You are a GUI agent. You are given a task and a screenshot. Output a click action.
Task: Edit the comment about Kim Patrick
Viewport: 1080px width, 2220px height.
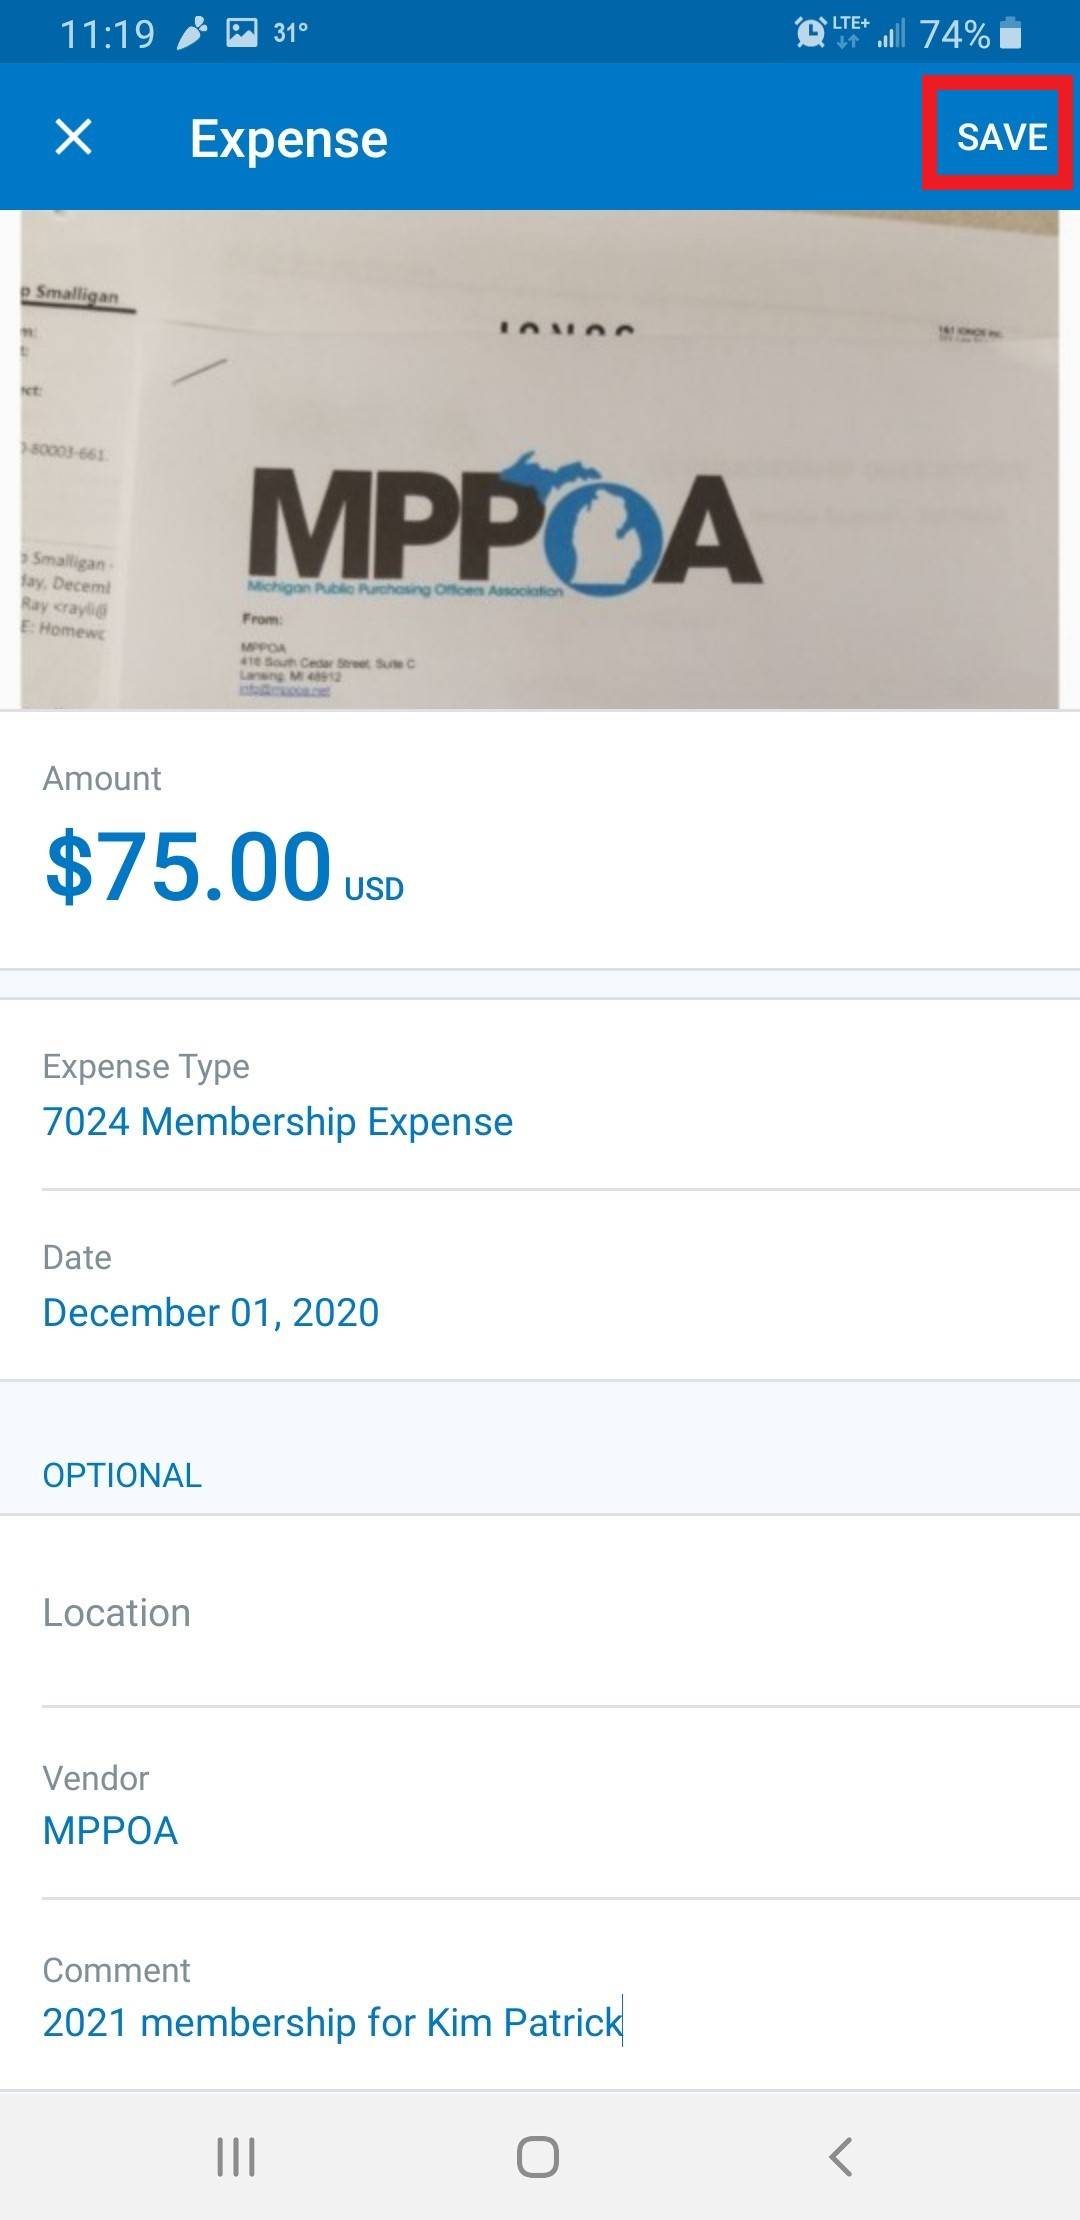click(x=332, y=2022)
